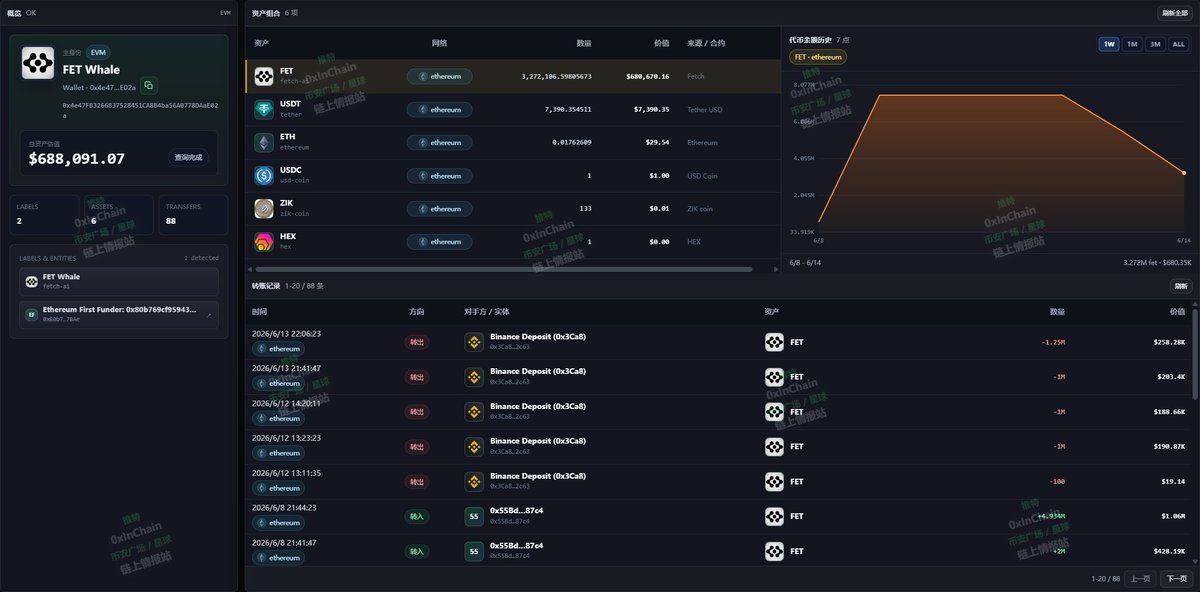Click the FET Whale avatar logo
Screen dimensions: 1200x592
tap(38, 63)
